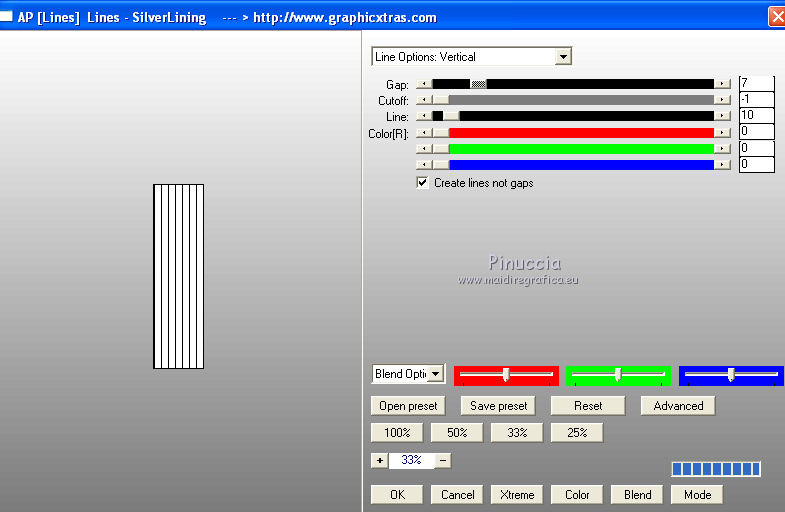This screenshot has height=512, width=785.
Task: Click the Reset button
Action: tap(588, 405)
